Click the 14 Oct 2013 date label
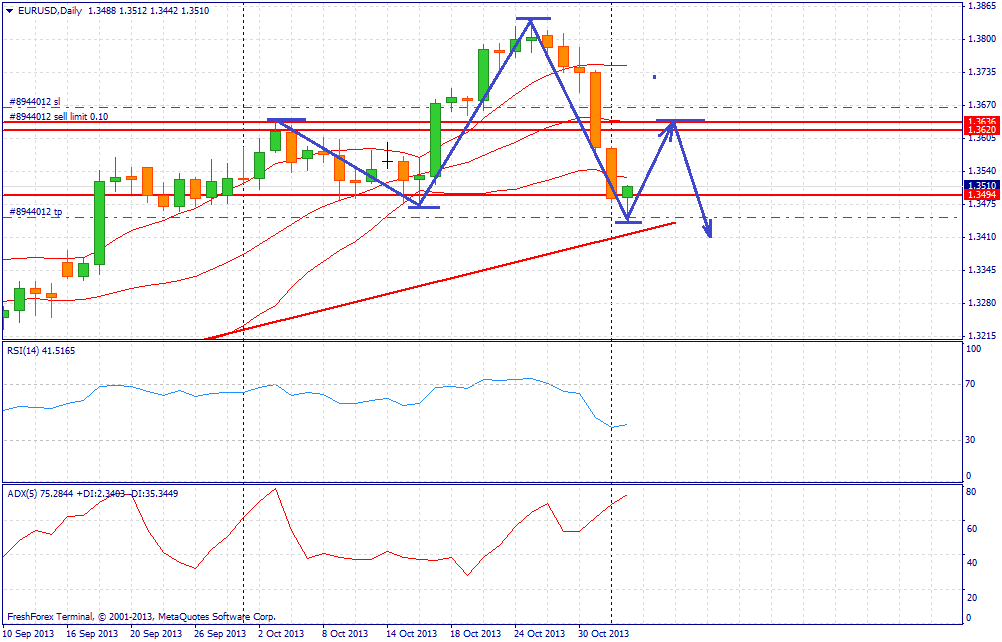This screenshot has height=642, width=1002. click(x=411, y=634)
